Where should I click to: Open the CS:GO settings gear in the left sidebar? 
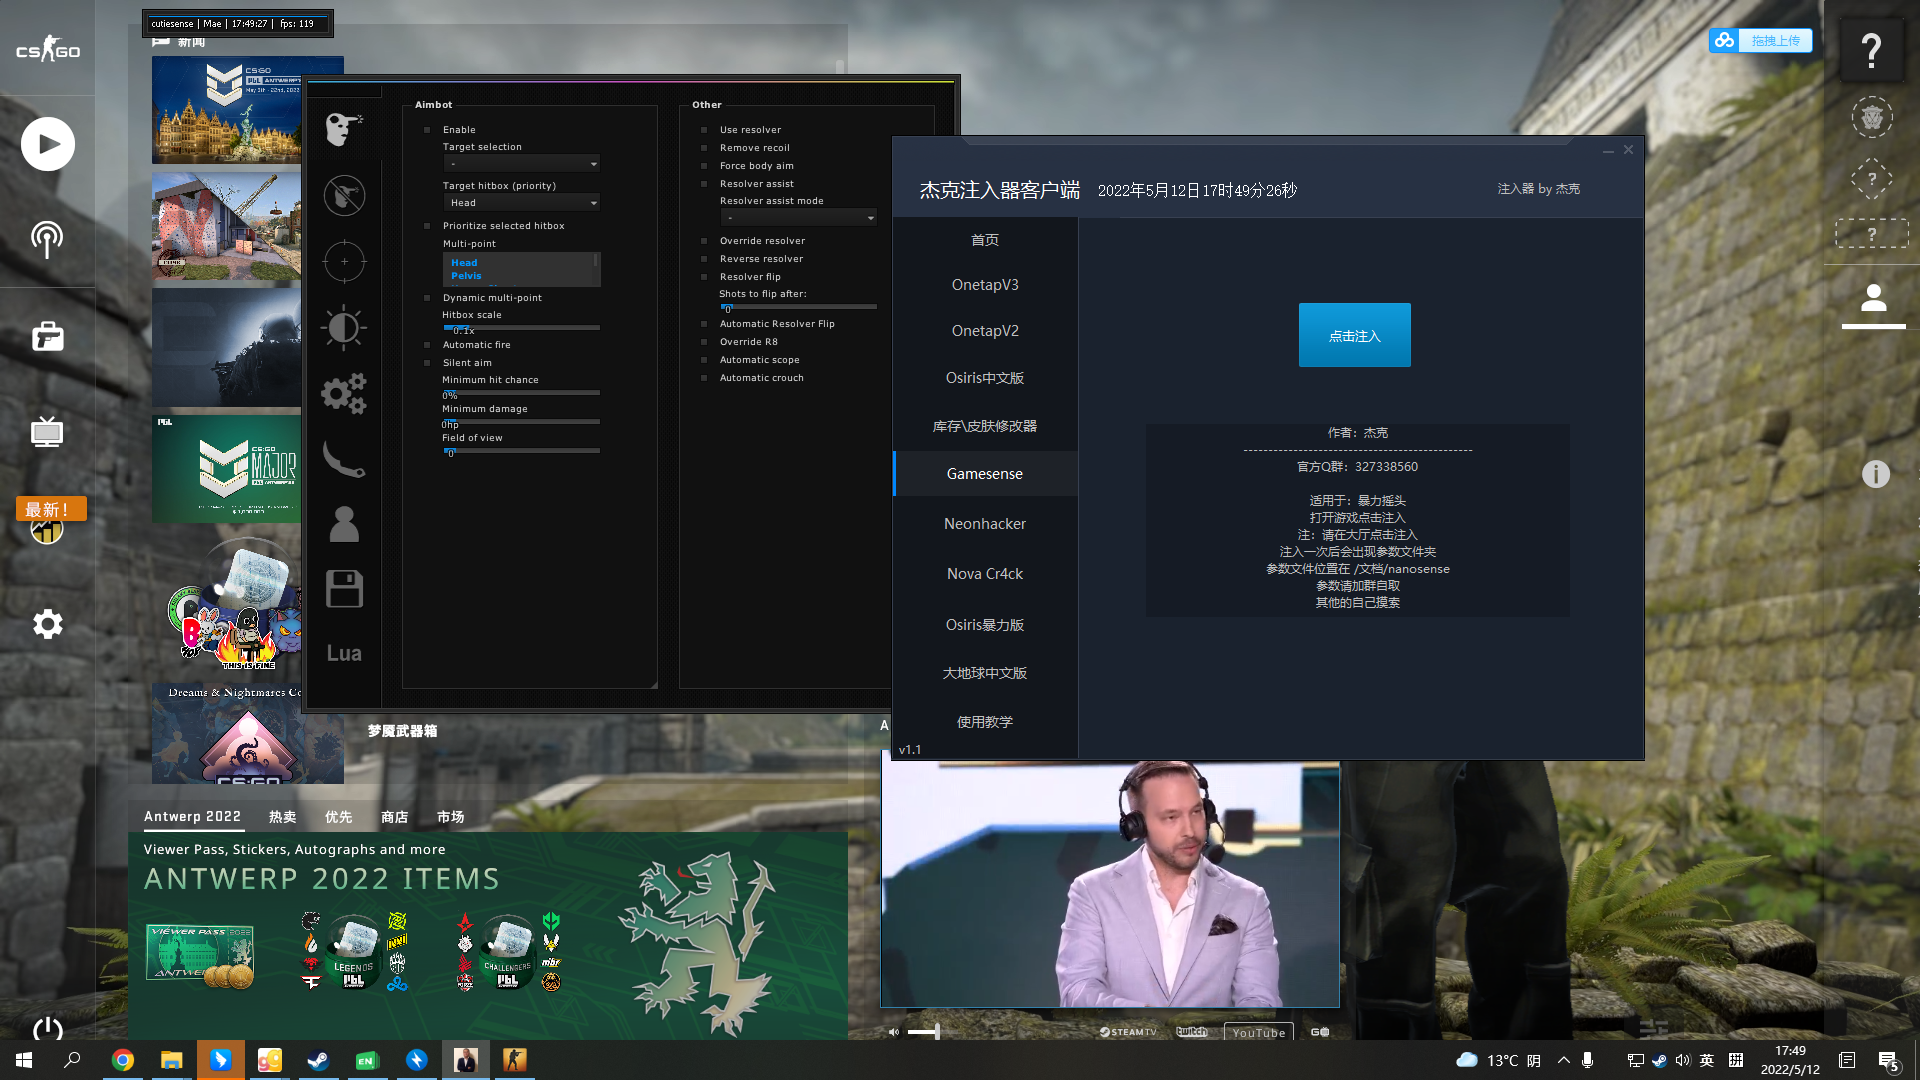click(47, 624)
